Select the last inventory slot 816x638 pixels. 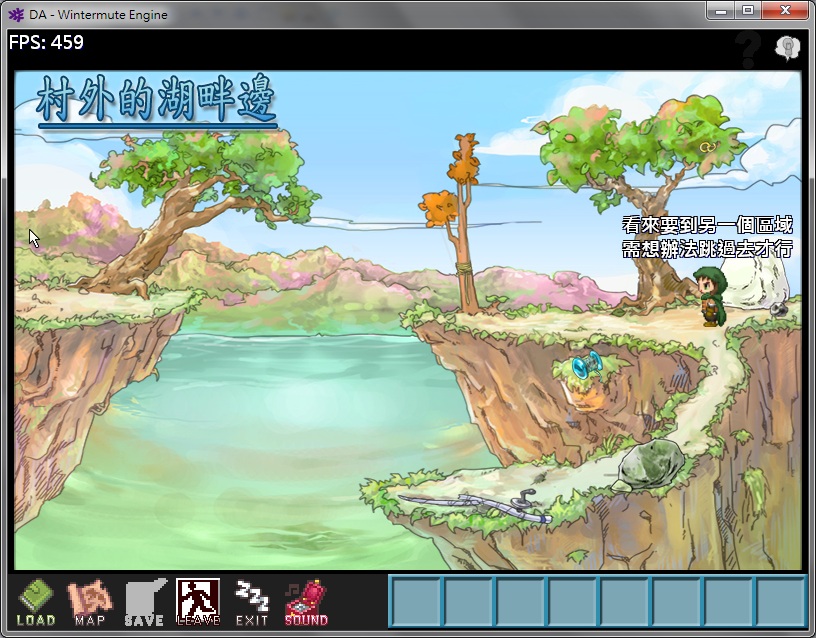779,601
